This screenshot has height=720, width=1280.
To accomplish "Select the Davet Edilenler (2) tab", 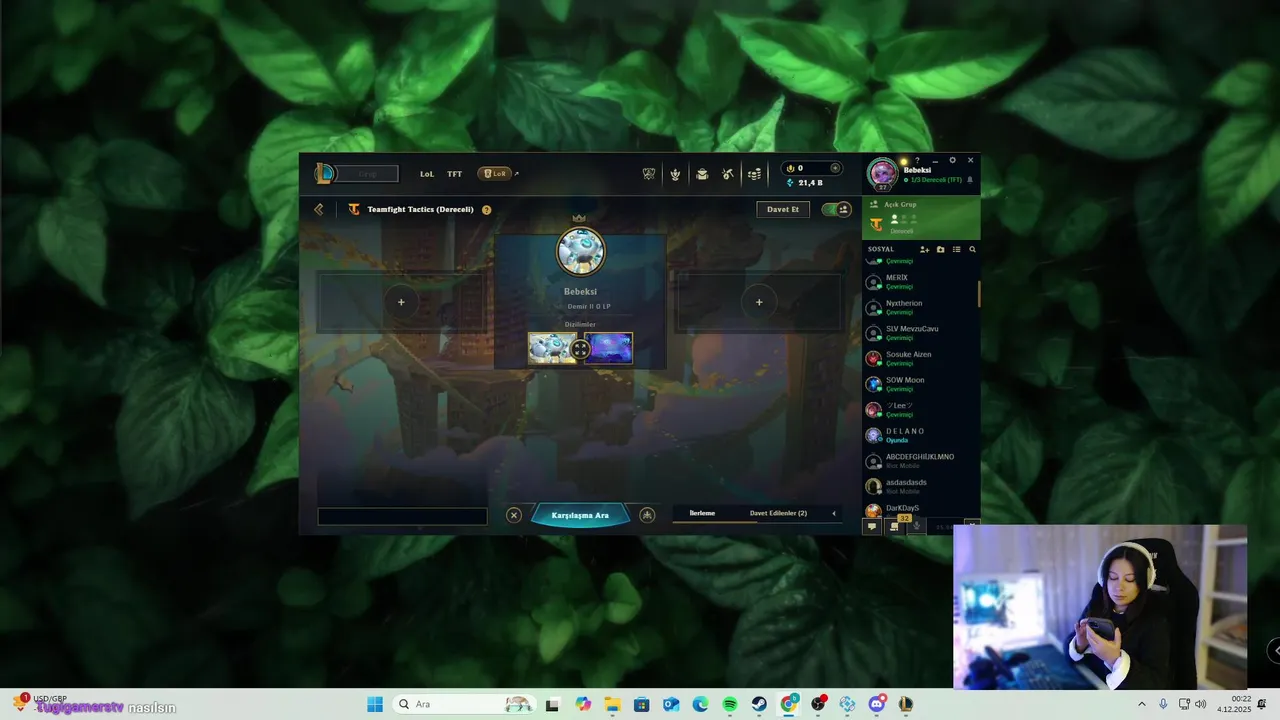I will 778,513.
